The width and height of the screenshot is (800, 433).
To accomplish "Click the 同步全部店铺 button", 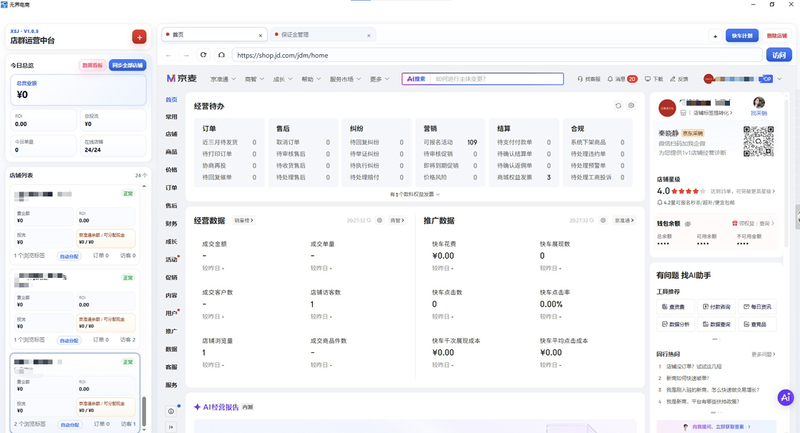I will 128,65.
